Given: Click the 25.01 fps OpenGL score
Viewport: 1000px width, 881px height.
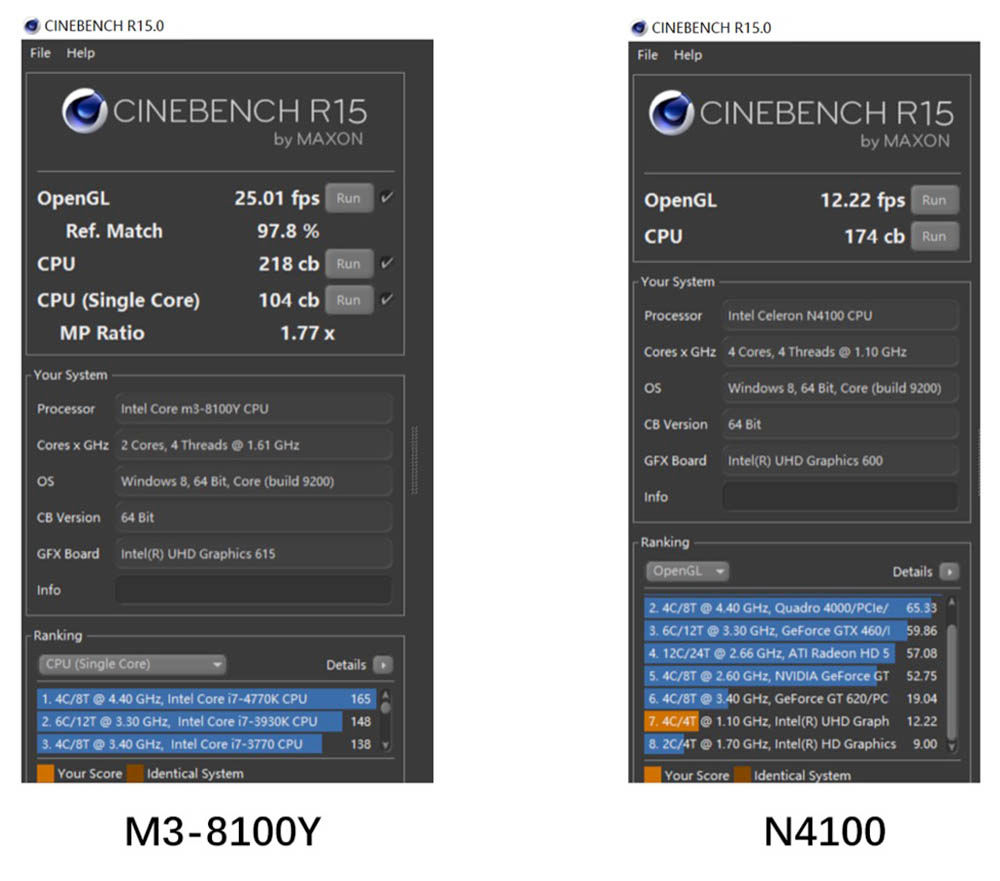Looking at the screenshot, I should tap(277, 198).
